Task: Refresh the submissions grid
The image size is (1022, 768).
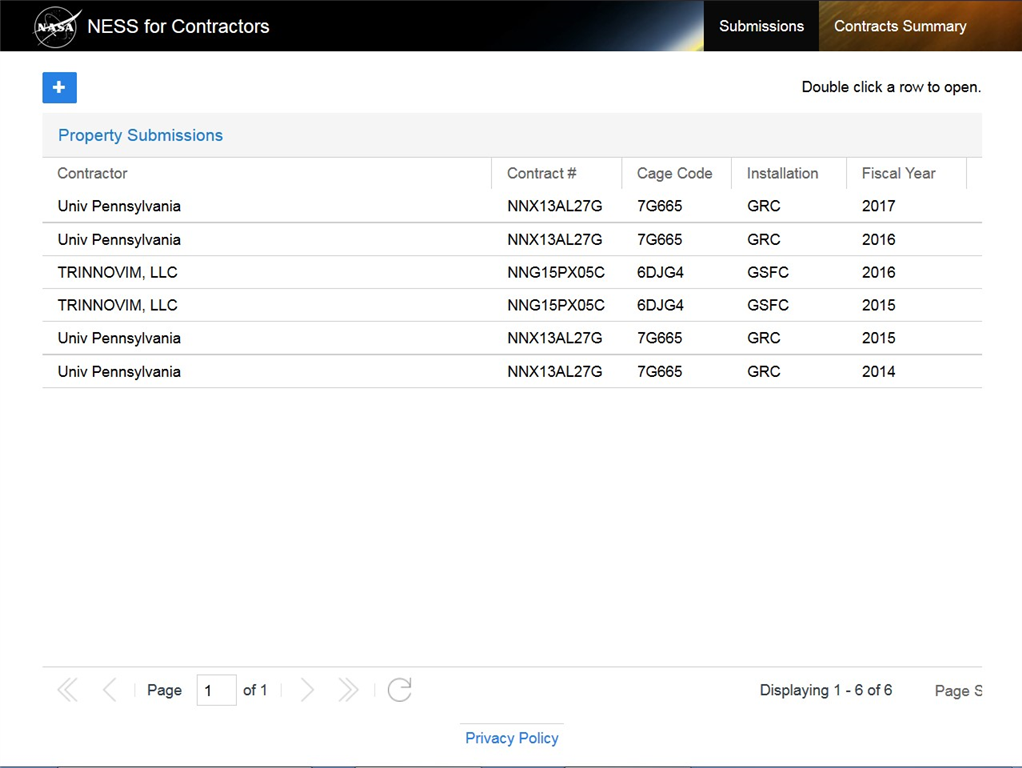Action: (399, 690)
